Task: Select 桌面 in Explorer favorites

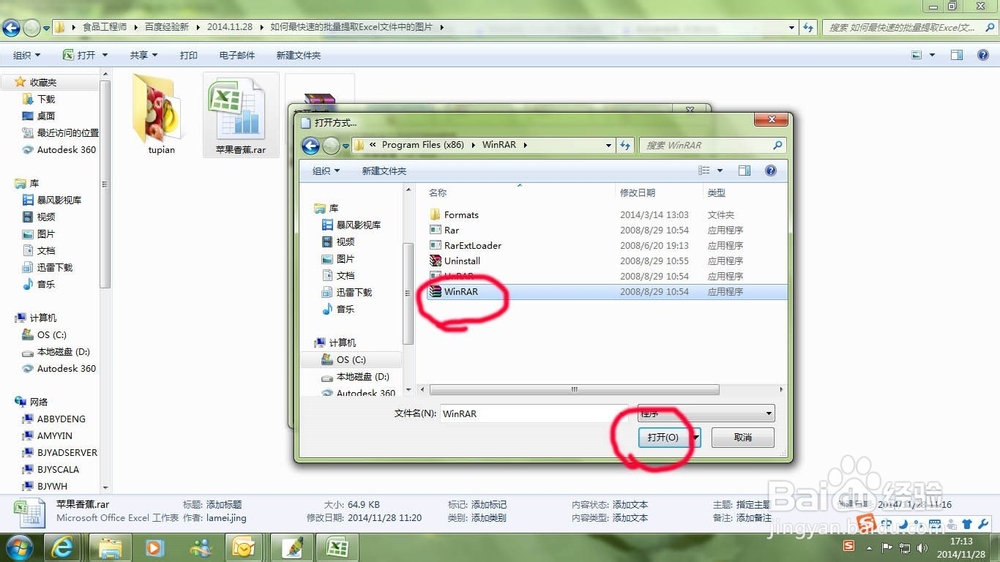Action: 46,116
